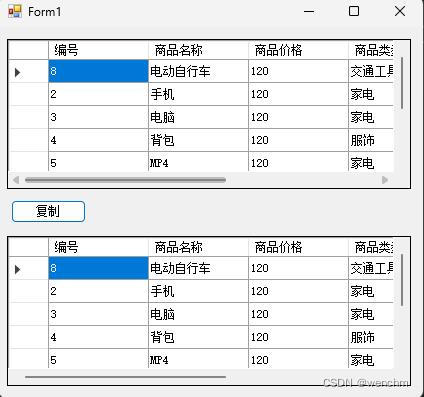Click 商品价格 column header in bottom grid
Image resolution: width=424 pixels, height=397 pixels.
coord(298,248)
